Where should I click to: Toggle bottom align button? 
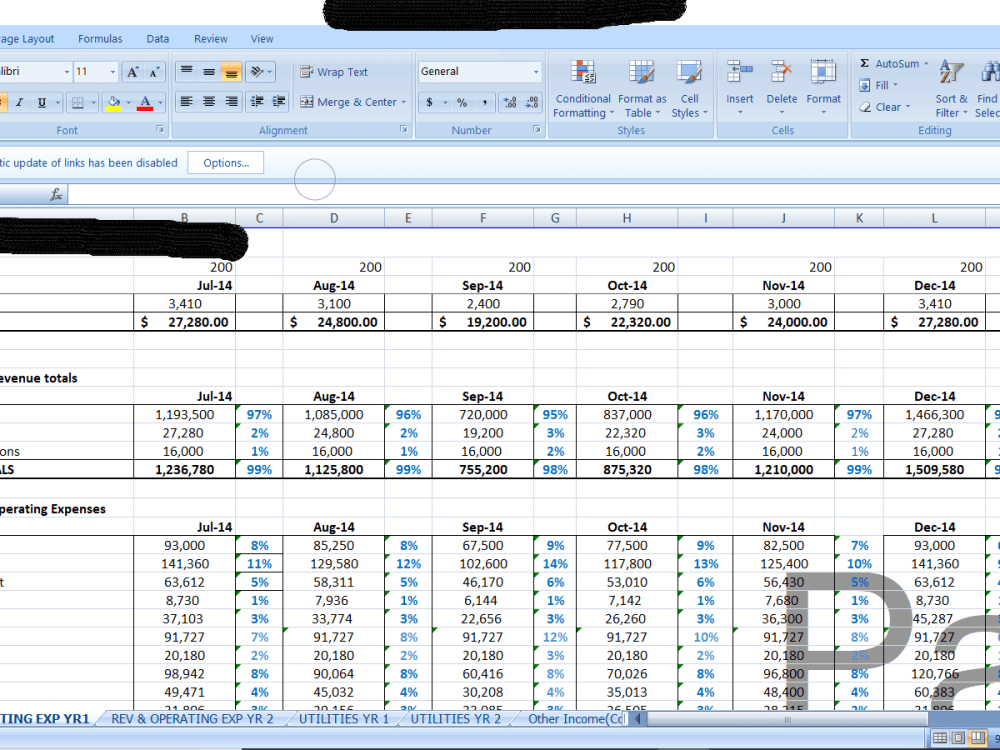(231, 71)
